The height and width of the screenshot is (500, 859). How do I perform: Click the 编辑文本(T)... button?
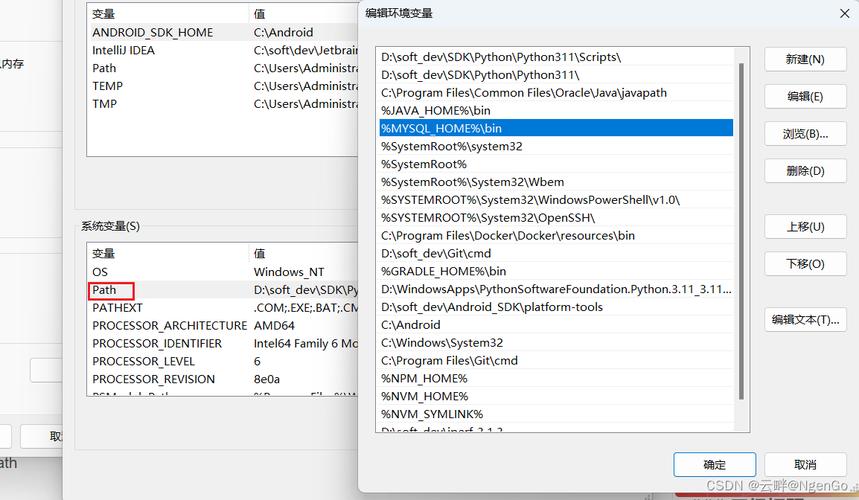click(x=805, y=320)
